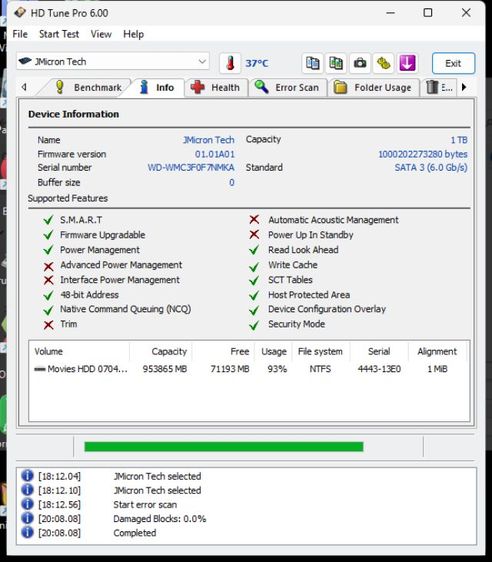
Task: Click the Start error scan log entry
Action: (x=145, y=505)
